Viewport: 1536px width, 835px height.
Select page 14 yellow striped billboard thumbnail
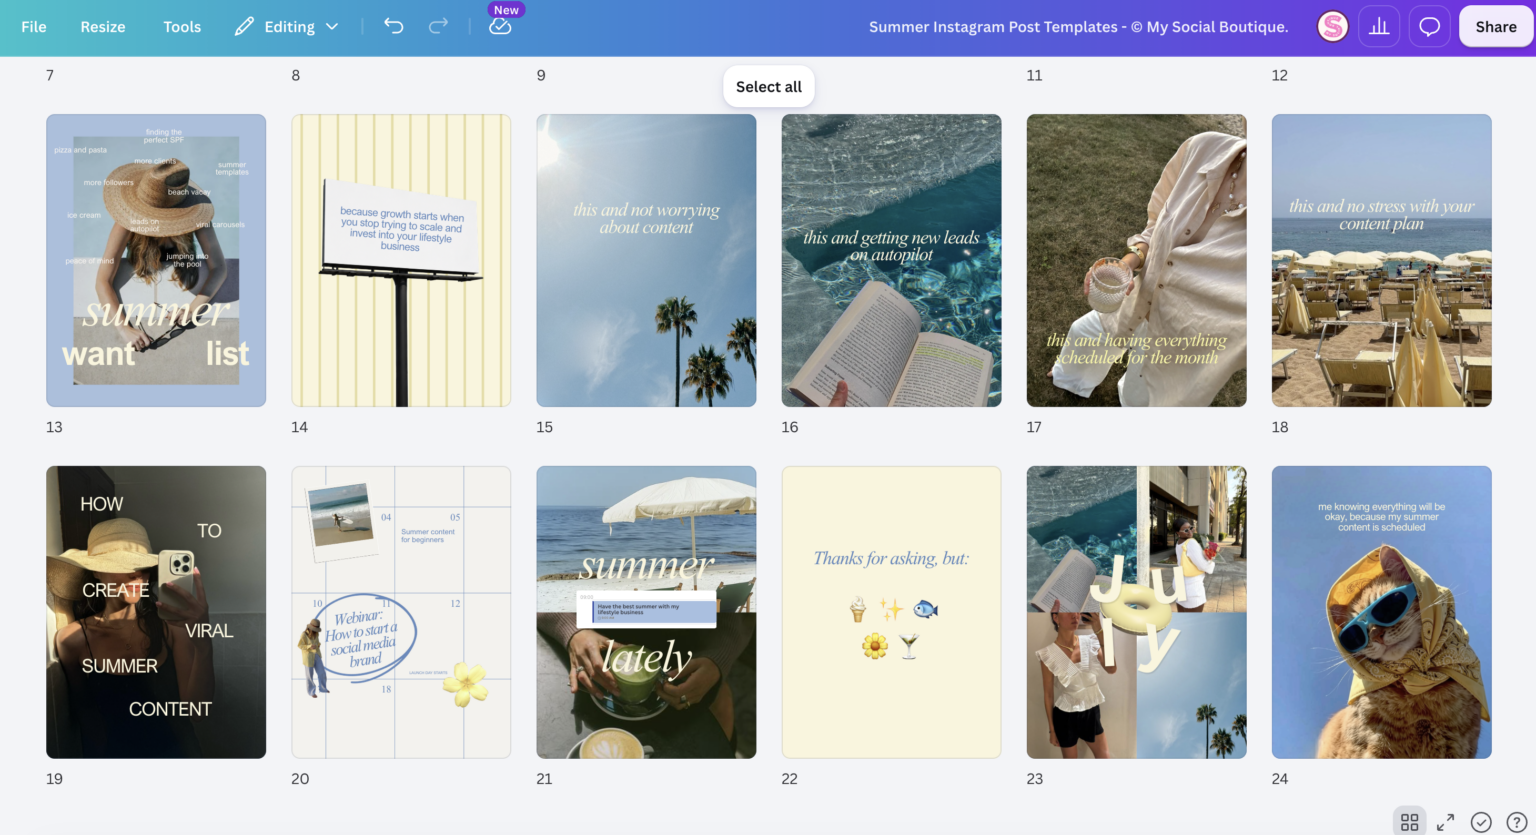coord(401,260)
